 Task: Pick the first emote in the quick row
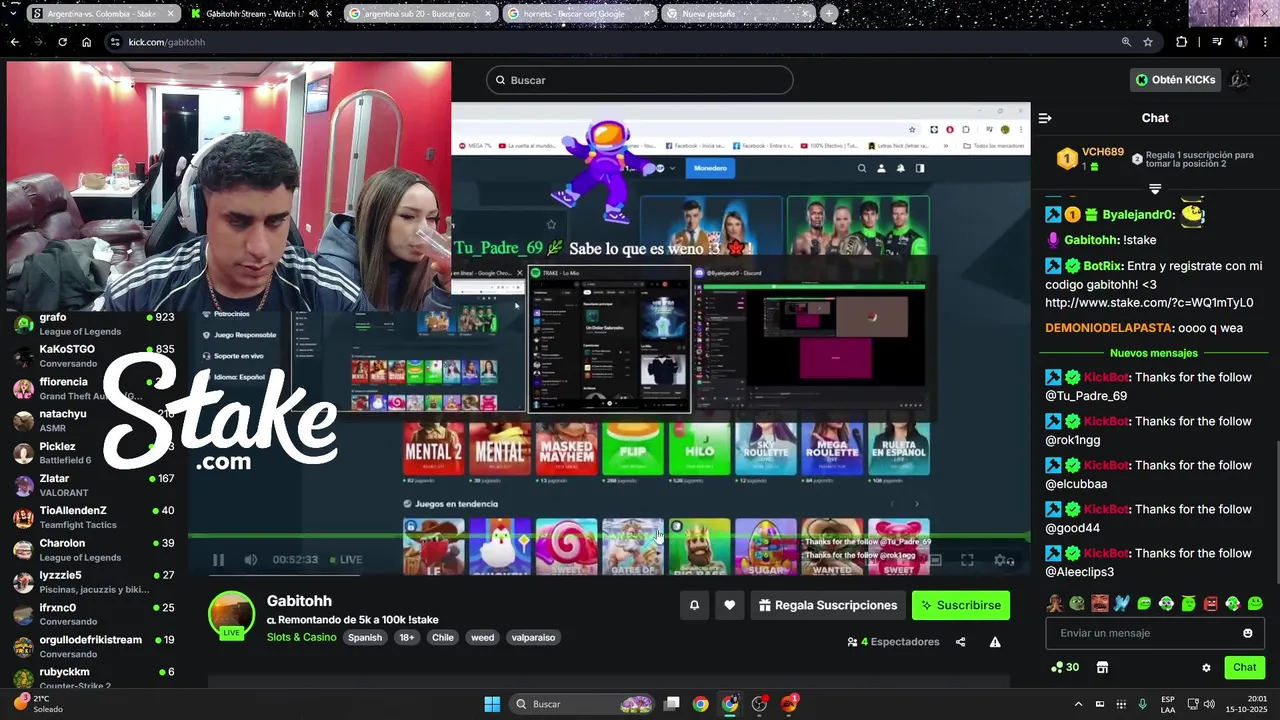point(1054,603)
